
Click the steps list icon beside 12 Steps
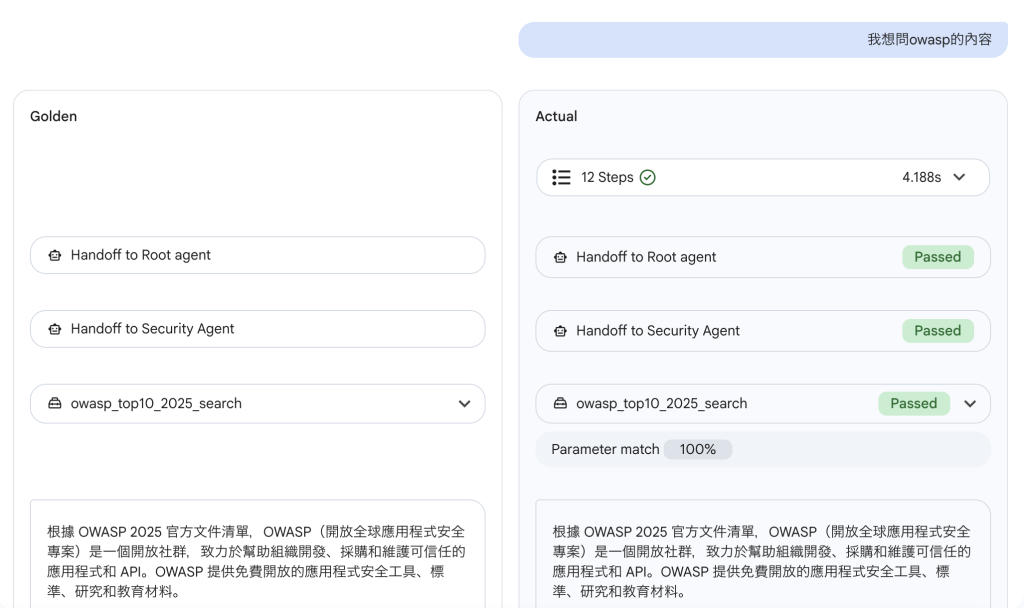[561, 178]
